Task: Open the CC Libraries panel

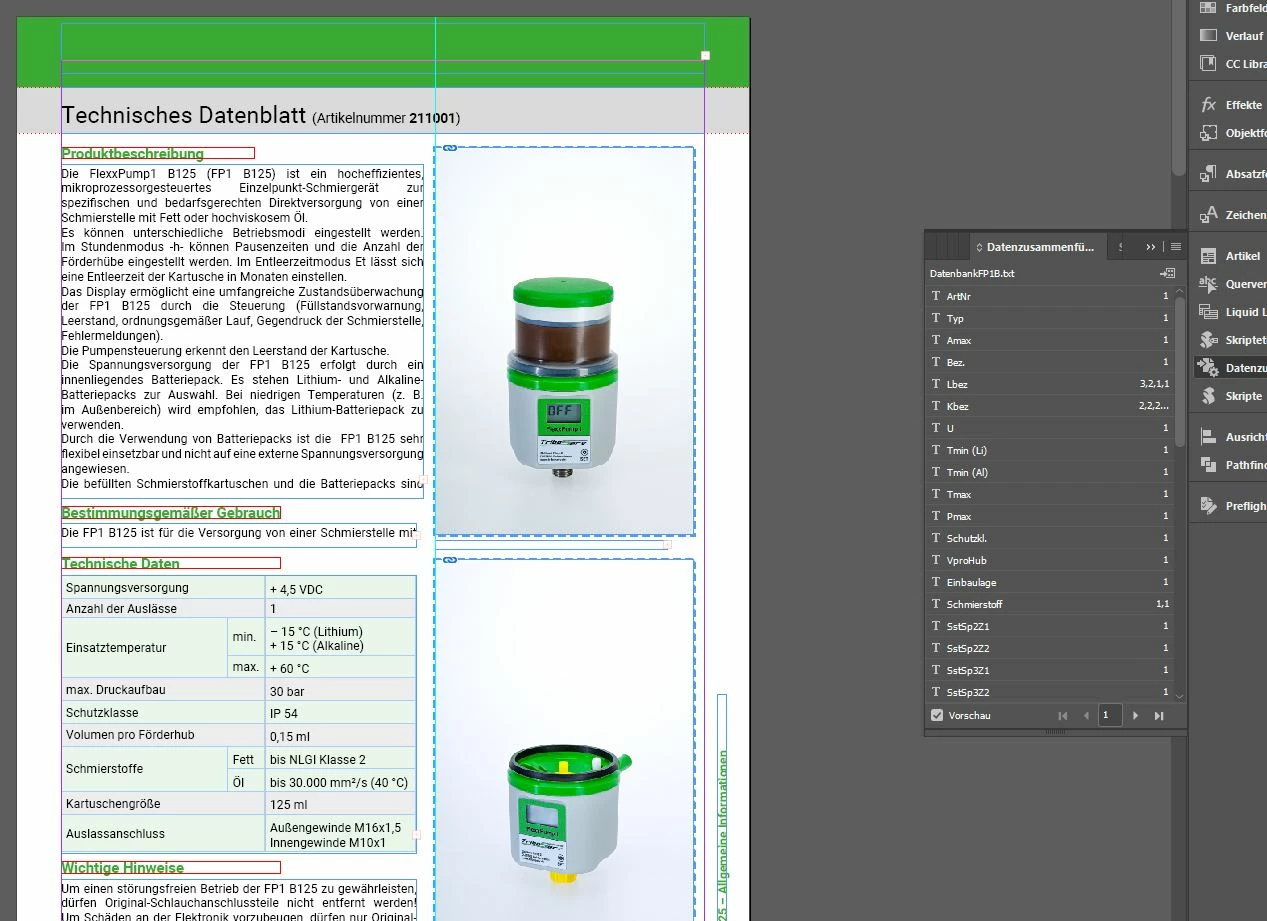Action: 1230,64
